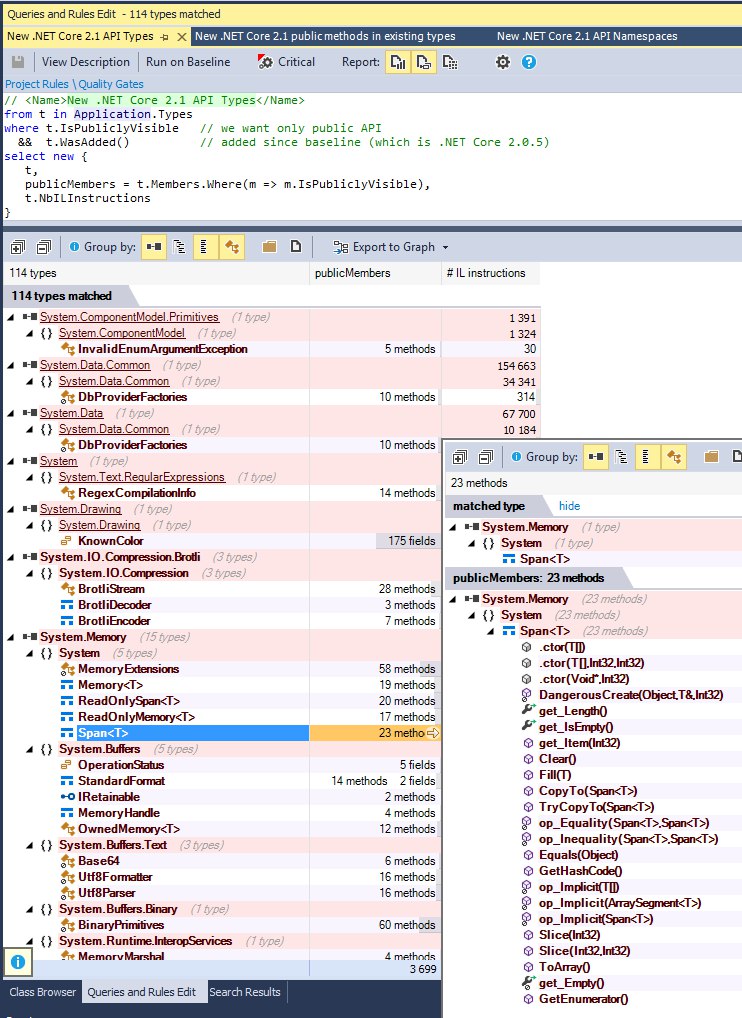Collapse the System.Buffers.Text namespace node

(29, 845)
